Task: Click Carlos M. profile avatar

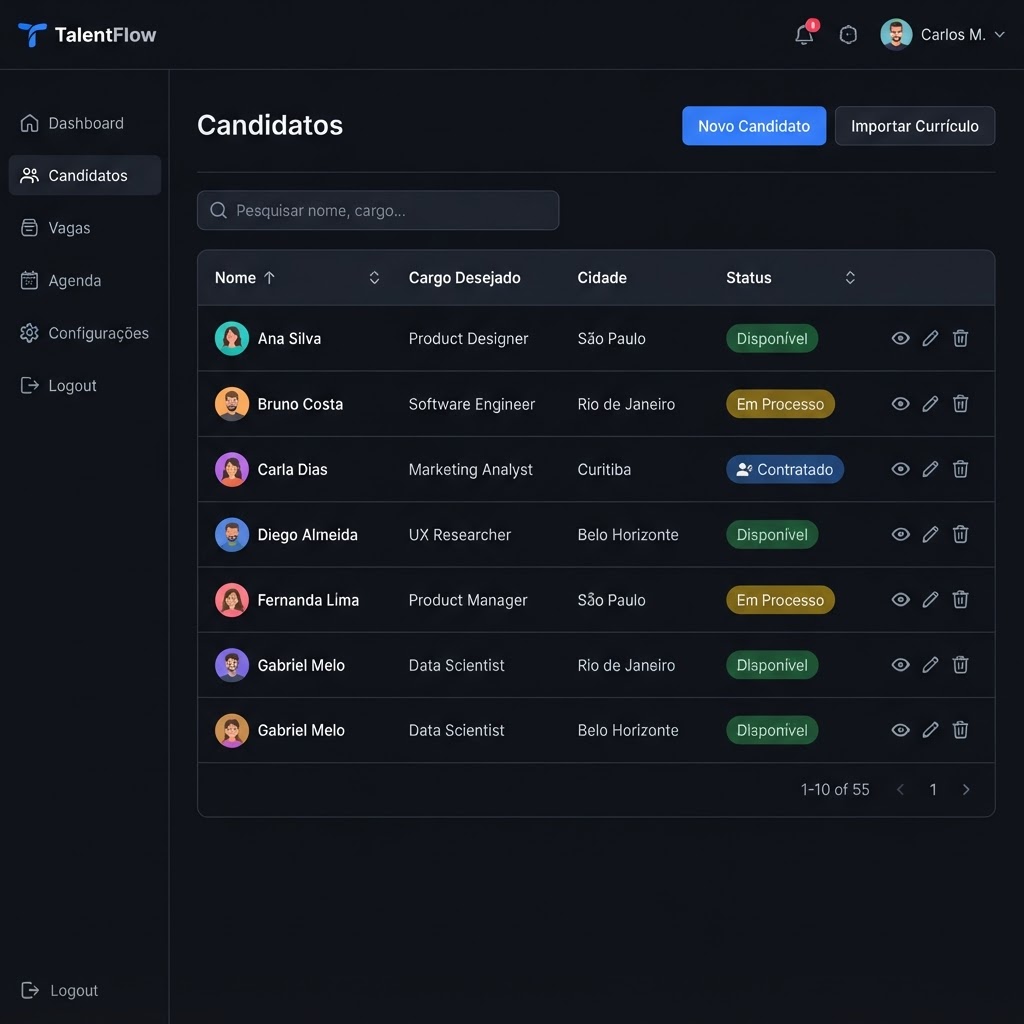Action: pos(896,35)
